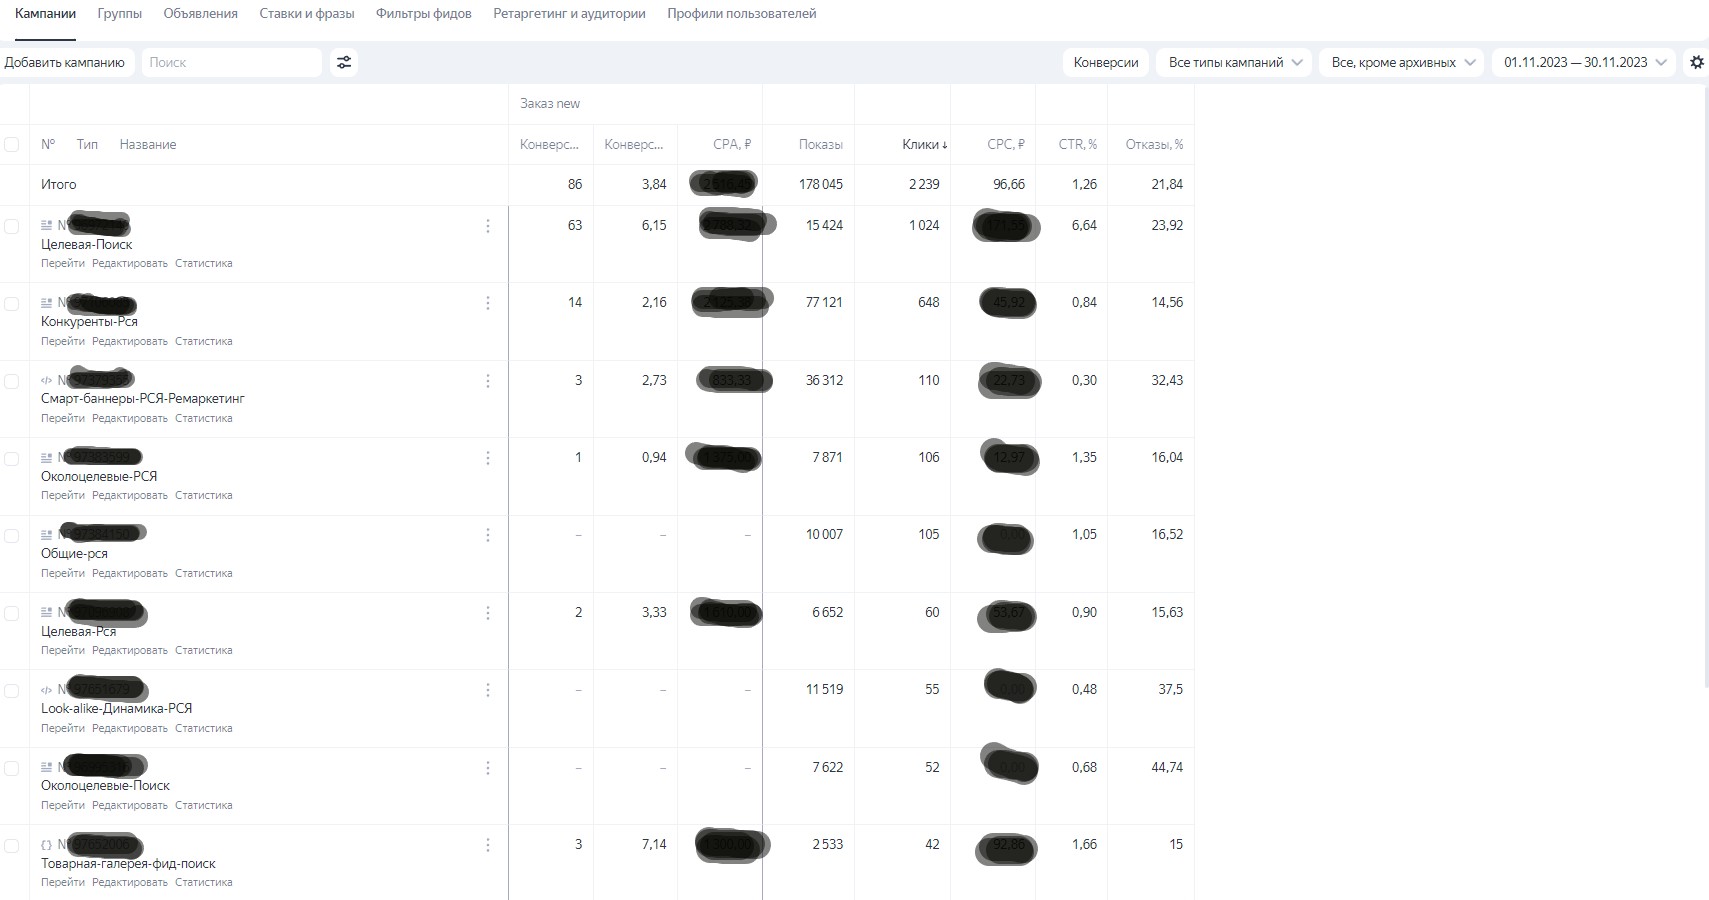This screenshot has height=900, width=1709.
Task: Open three-dot menu for Целевая-Поиск campaign
Action: [x=488, y=226]
